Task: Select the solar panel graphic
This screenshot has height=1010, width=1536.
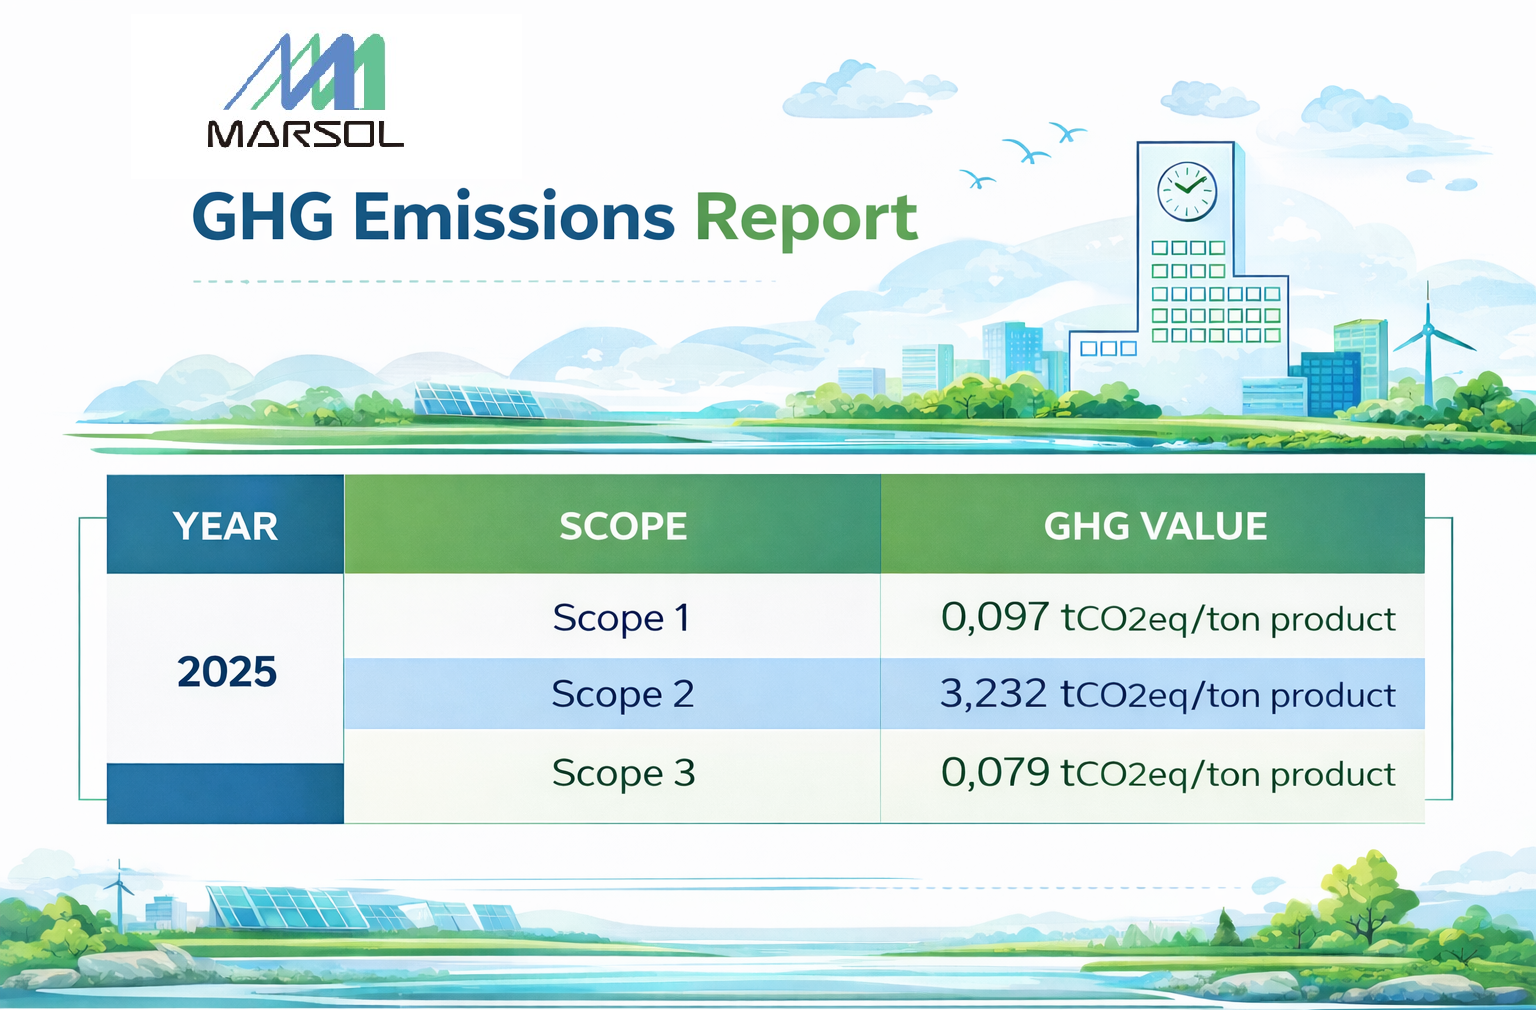Action: [475, 400]
